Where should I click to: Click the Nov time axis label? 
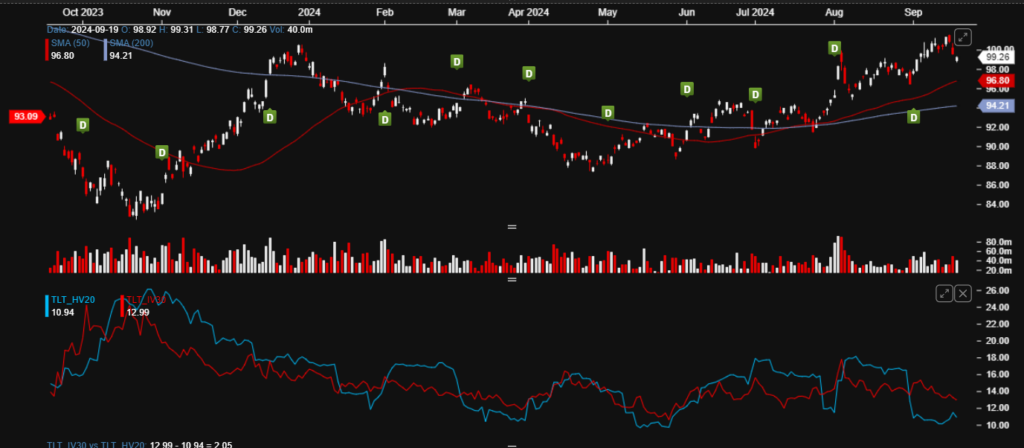click(x=161, y=12)
